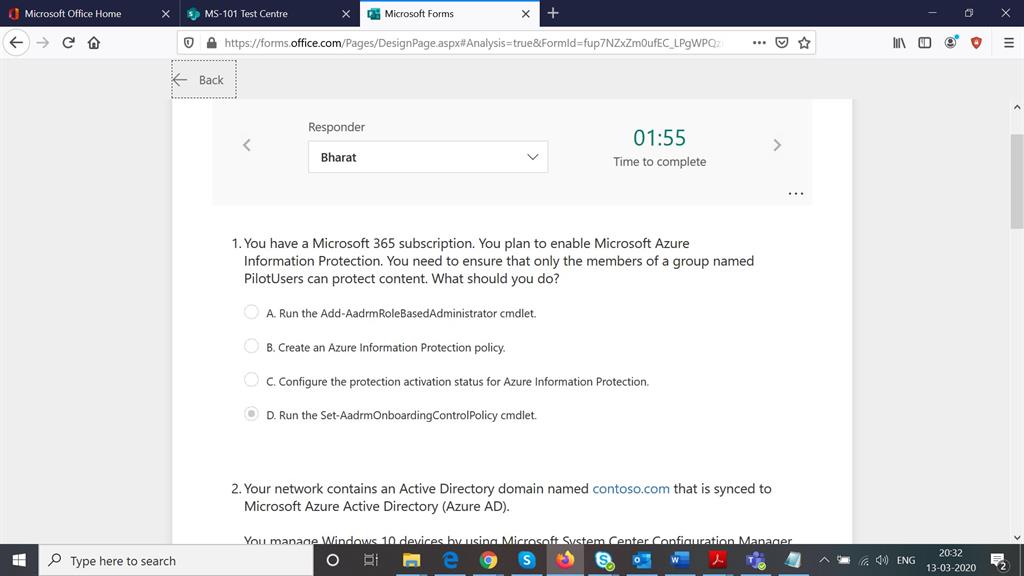
Task: Open Cortana circle on taskbar
Action: [332, 560]
